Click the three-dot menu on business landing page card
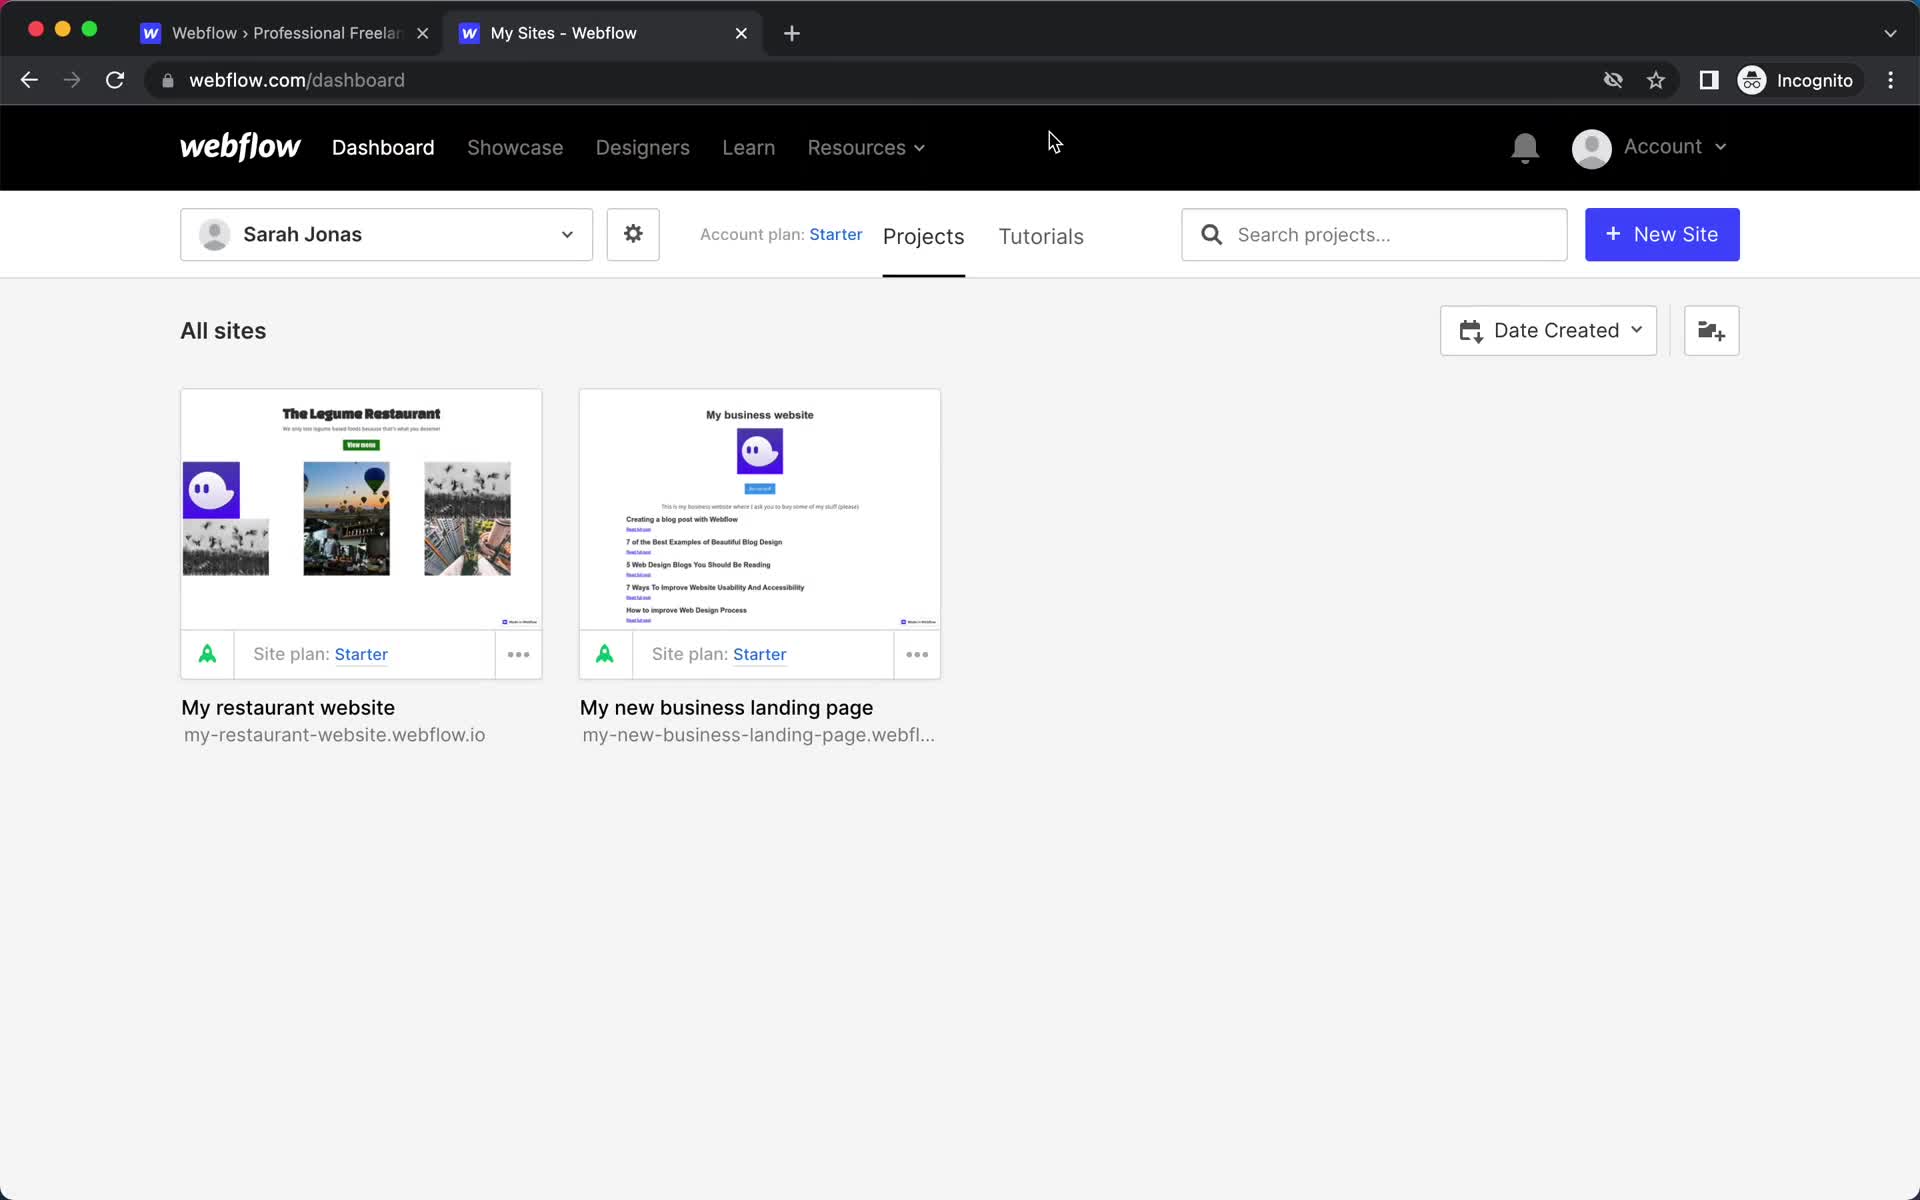Image resolution: width=1920 pixels, height=1200 pixels. coord(916,654)
